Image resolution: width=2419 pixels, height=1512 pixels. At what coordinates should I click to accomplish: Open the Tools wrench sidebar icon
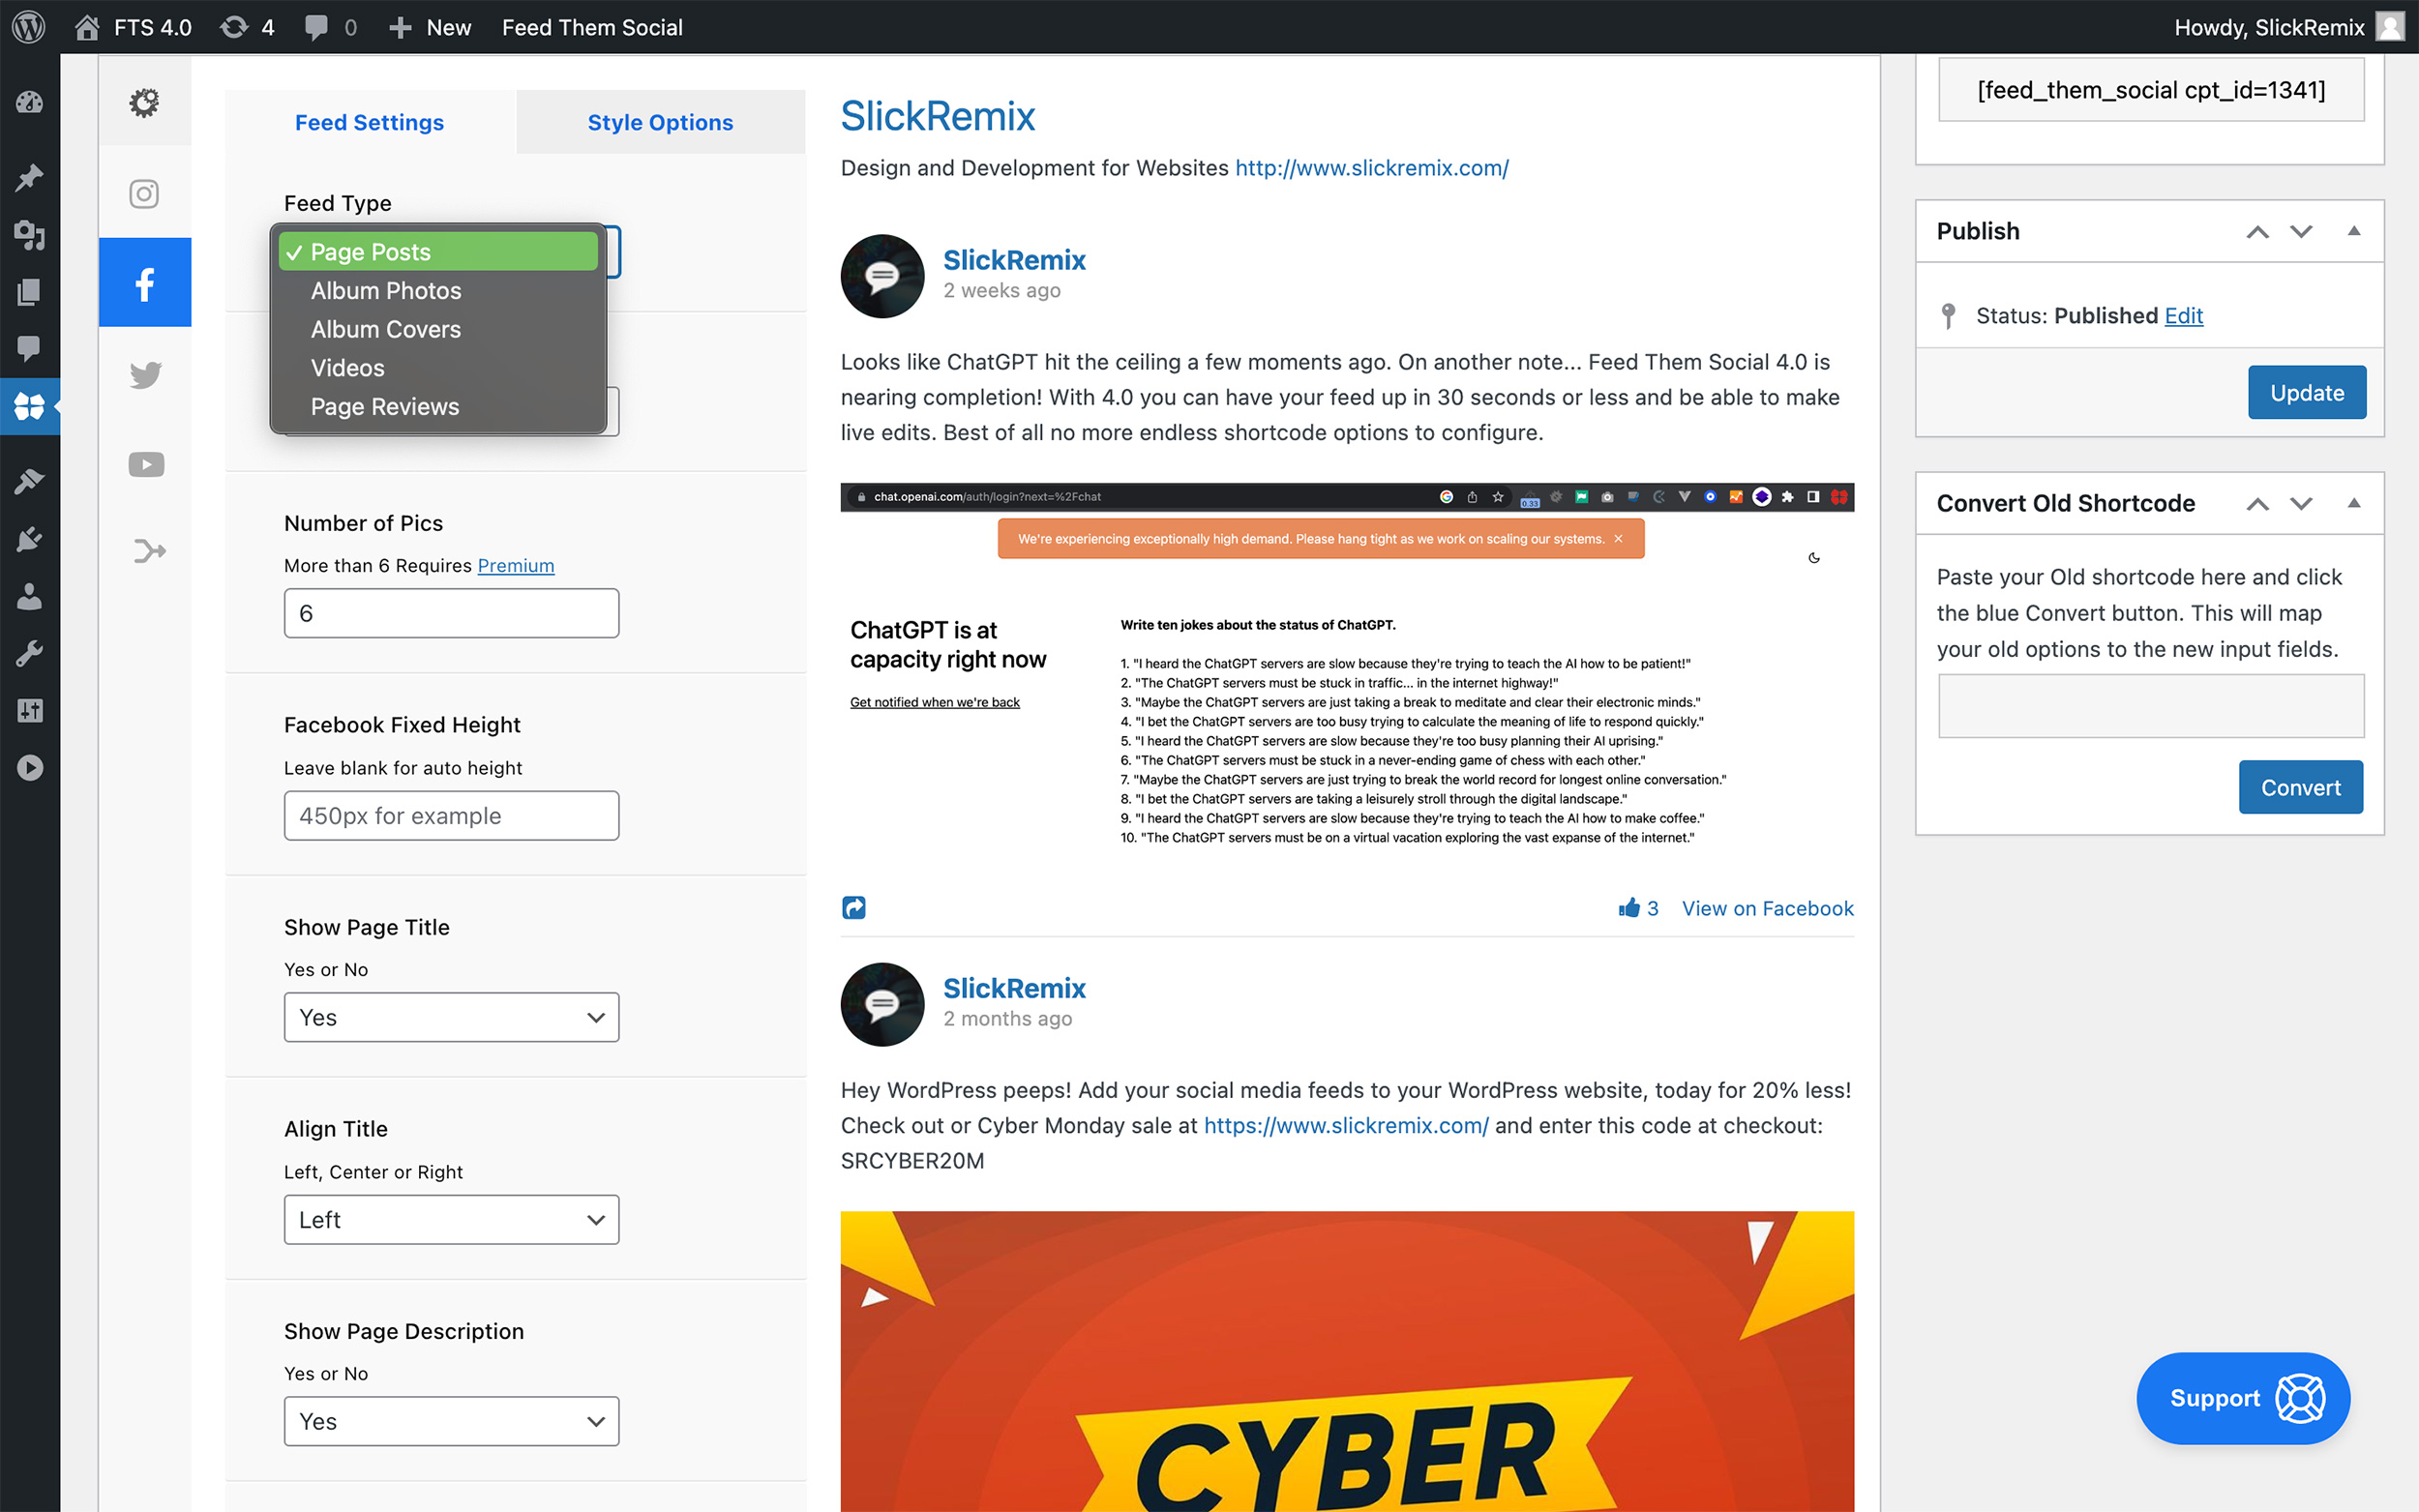[x=29, y=654]
